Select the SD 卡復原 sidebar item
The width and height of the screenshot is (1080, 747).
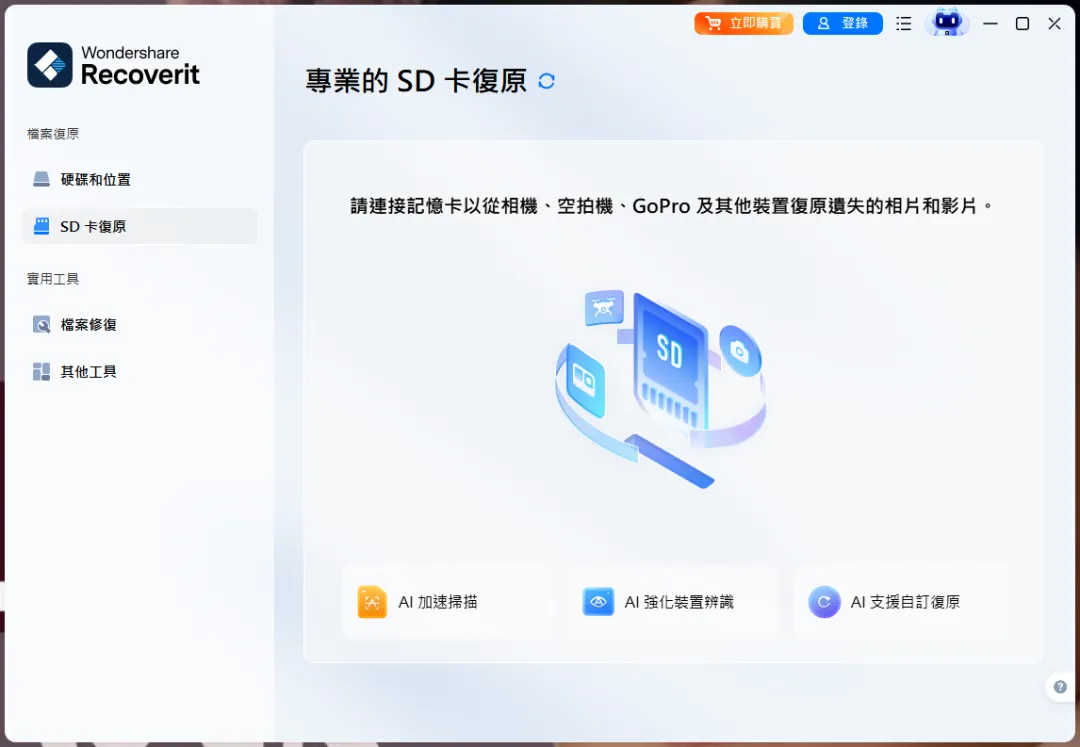140,226
